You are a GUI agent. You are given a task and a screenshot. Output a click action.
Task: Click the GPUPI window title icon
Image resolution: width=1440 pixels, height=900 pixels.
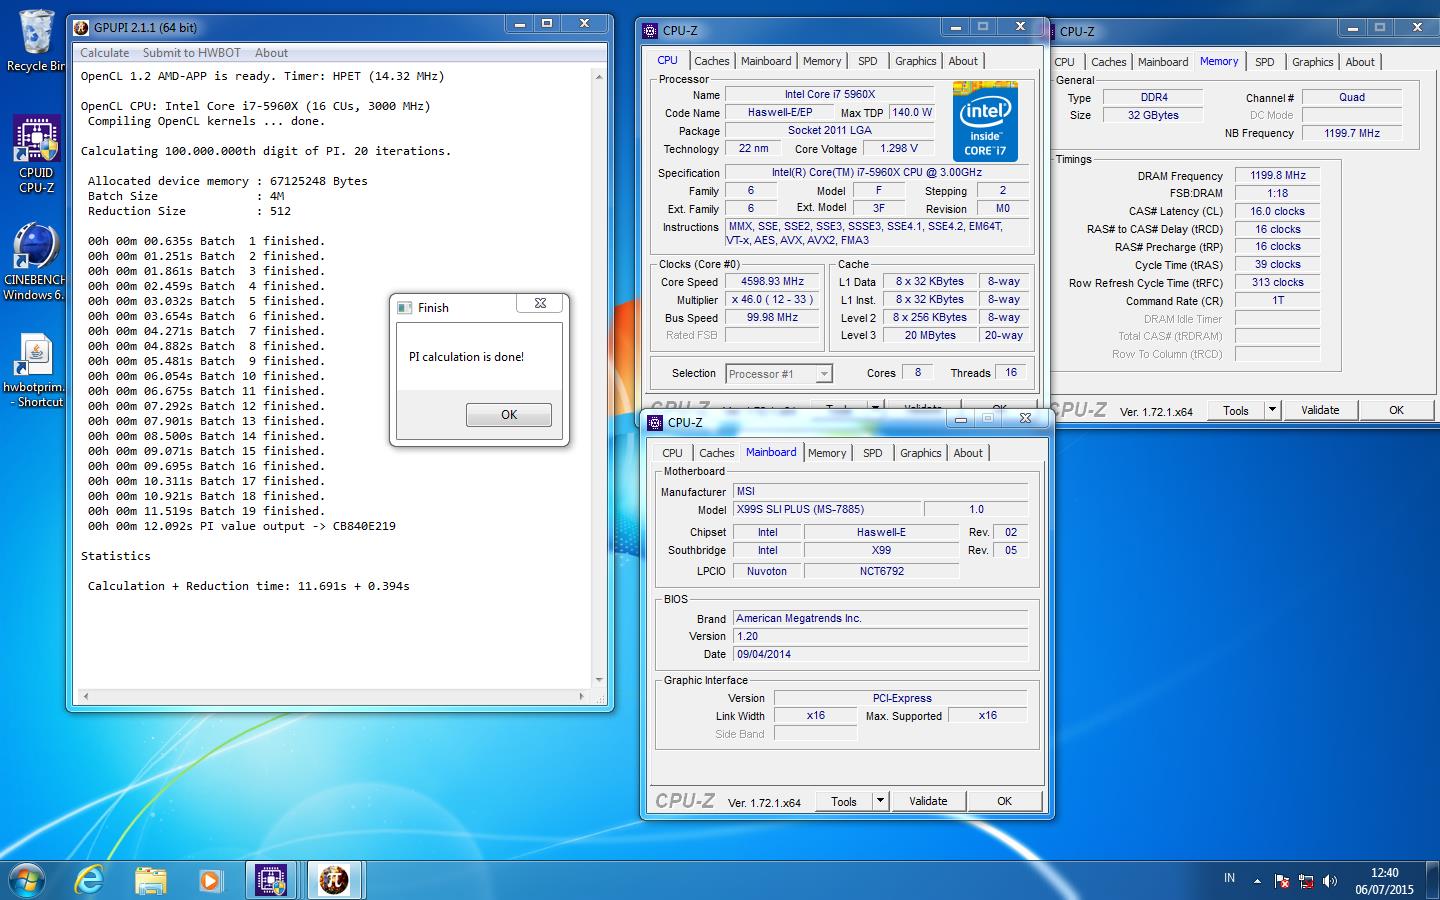point(83,28)
